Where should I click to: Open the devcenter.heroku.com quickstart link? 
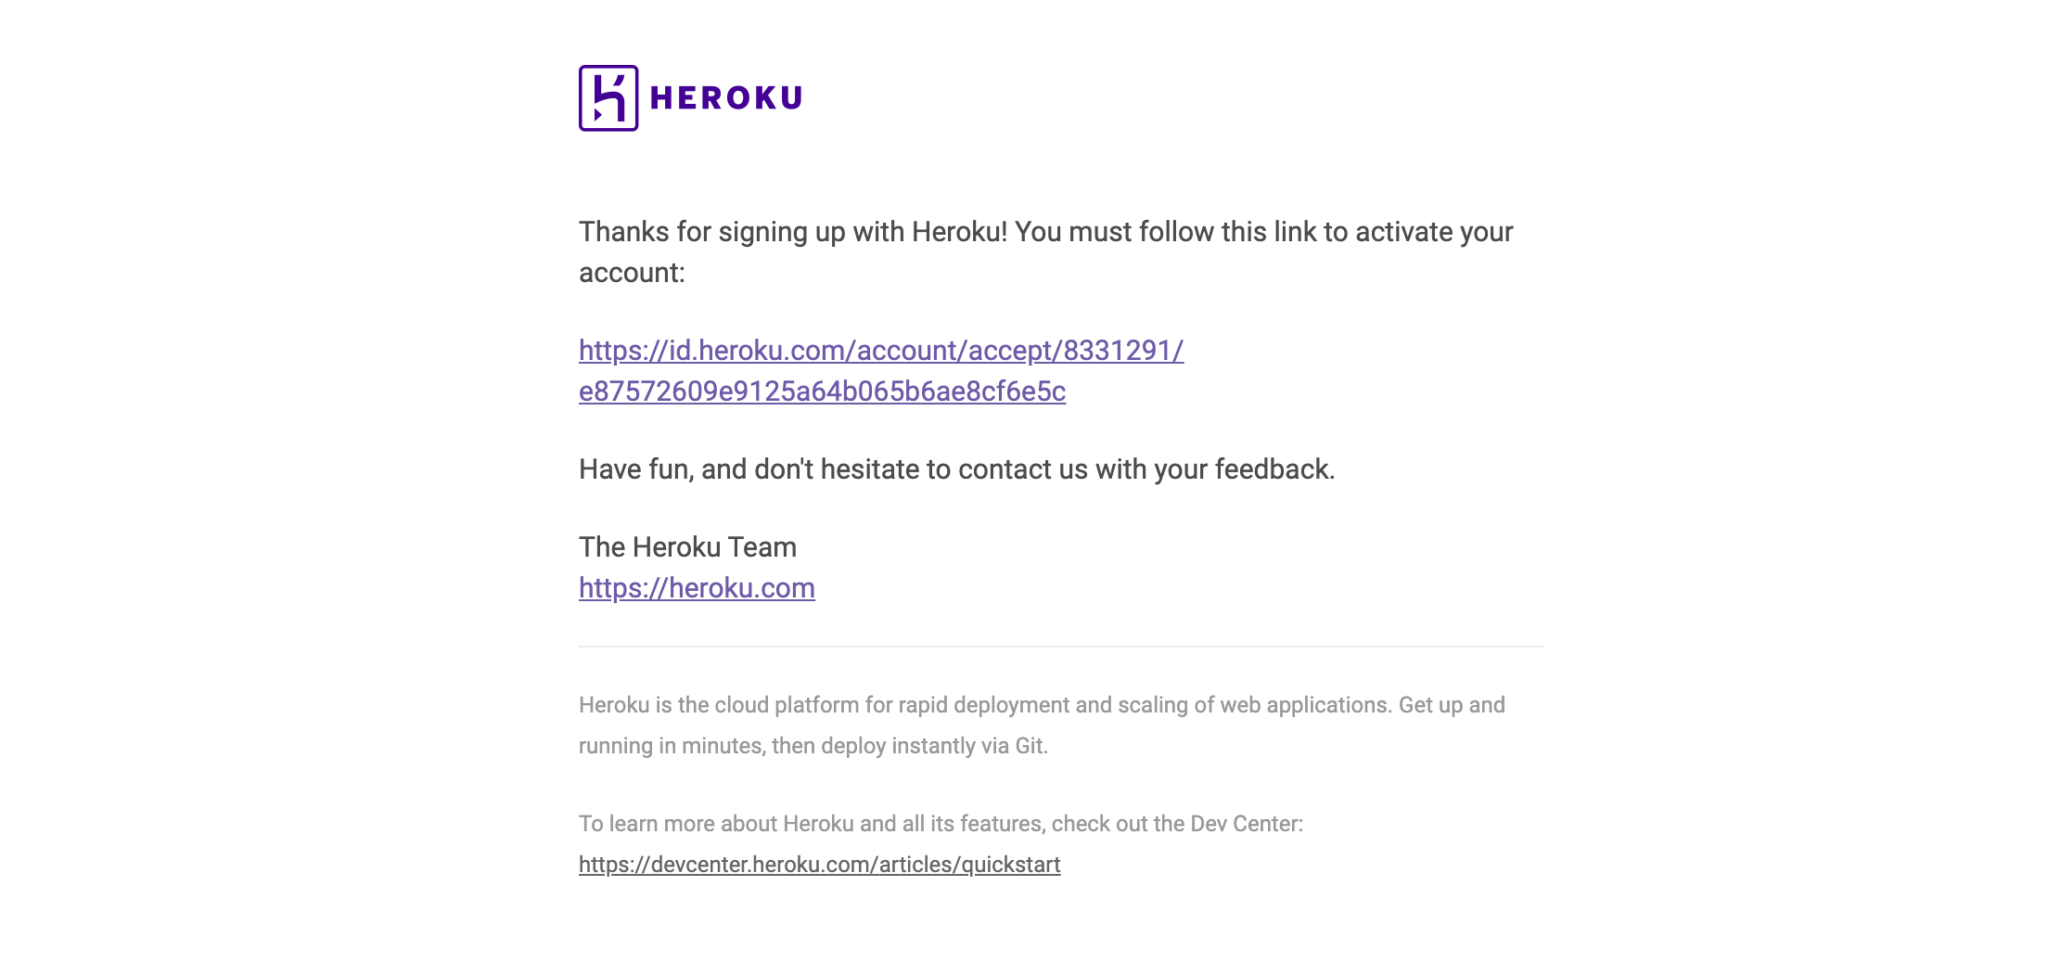pos(819,864)
